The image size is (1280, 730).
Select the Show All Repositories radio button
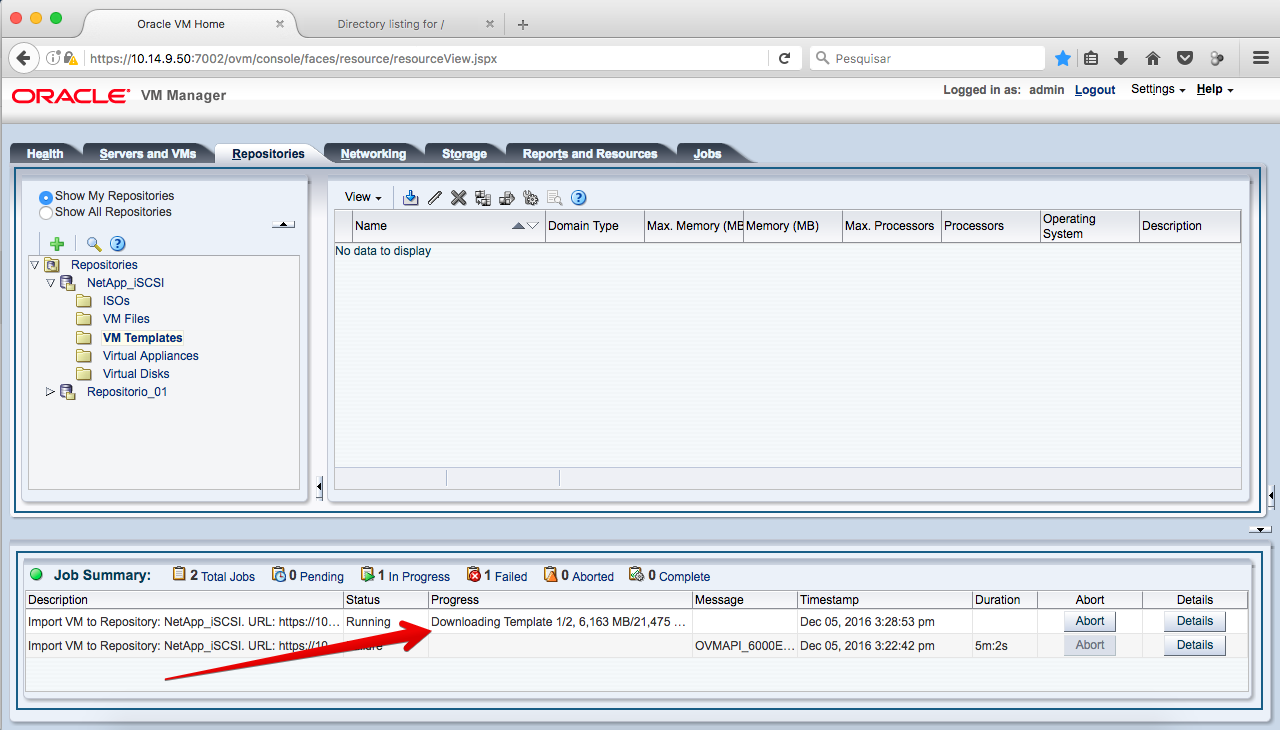point(46,213)
